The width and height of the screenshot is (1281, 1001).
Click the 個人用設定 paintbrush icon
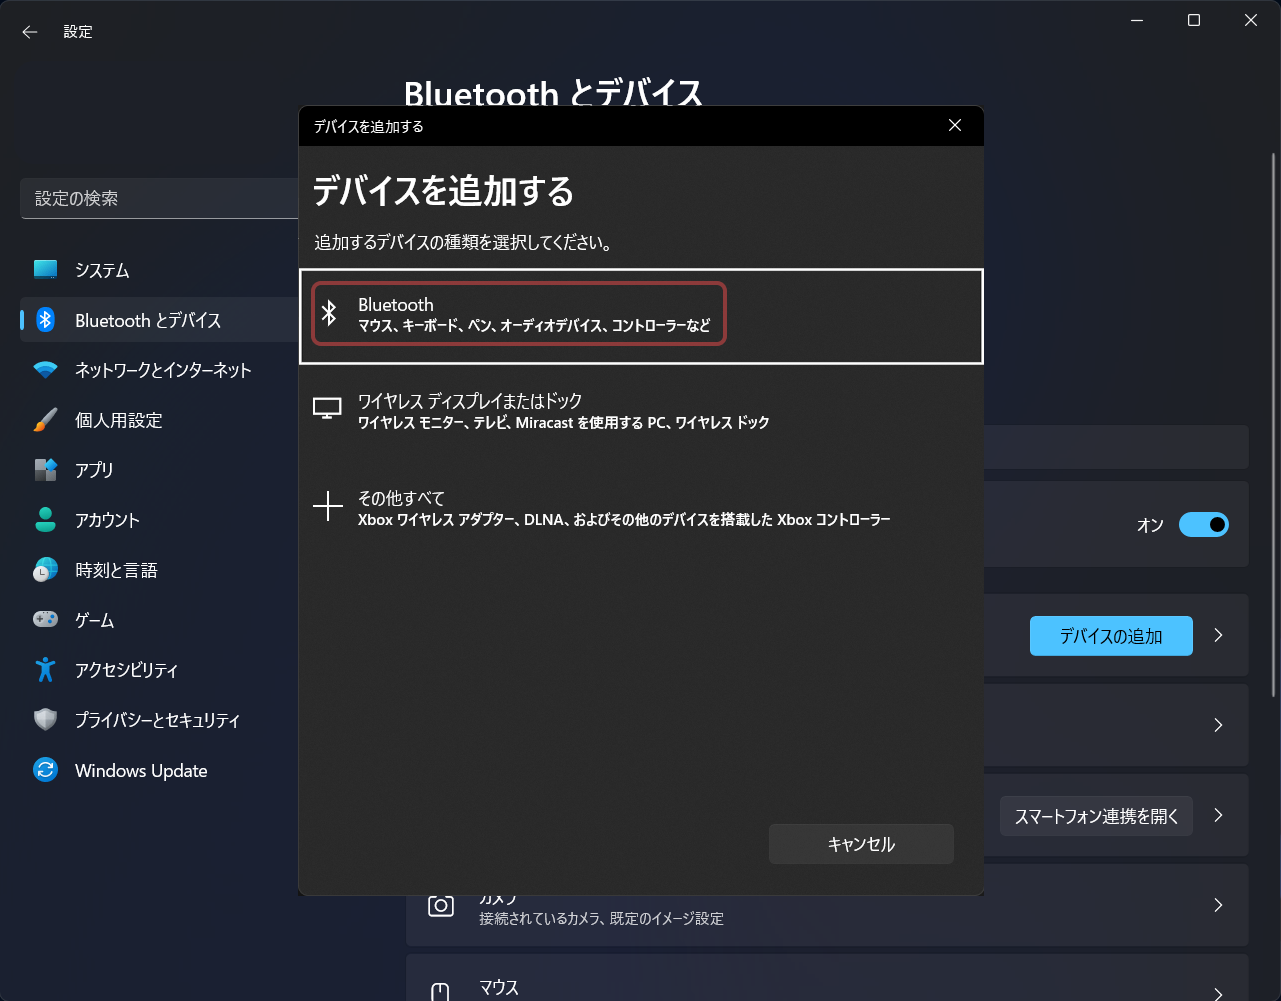[x=45, y=420]
